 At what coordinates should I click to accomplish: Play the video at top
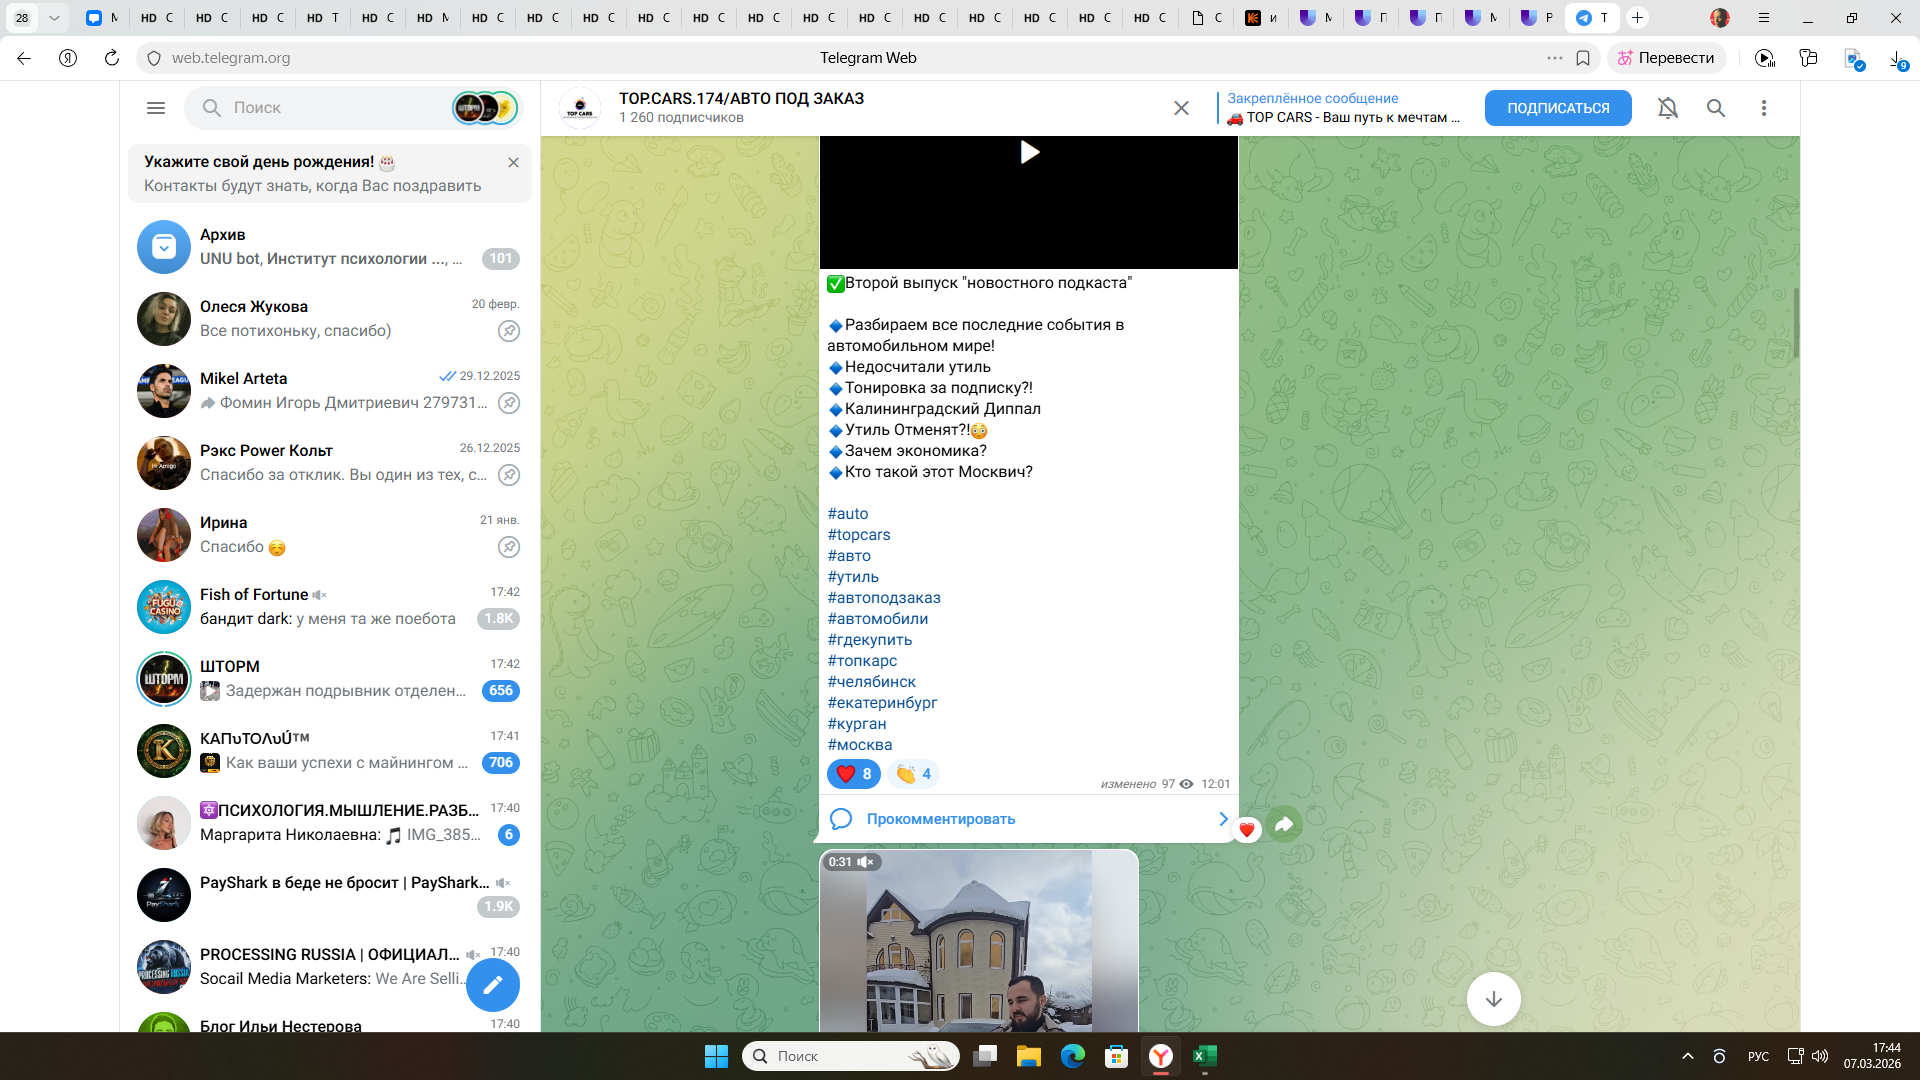[1029, 152]
